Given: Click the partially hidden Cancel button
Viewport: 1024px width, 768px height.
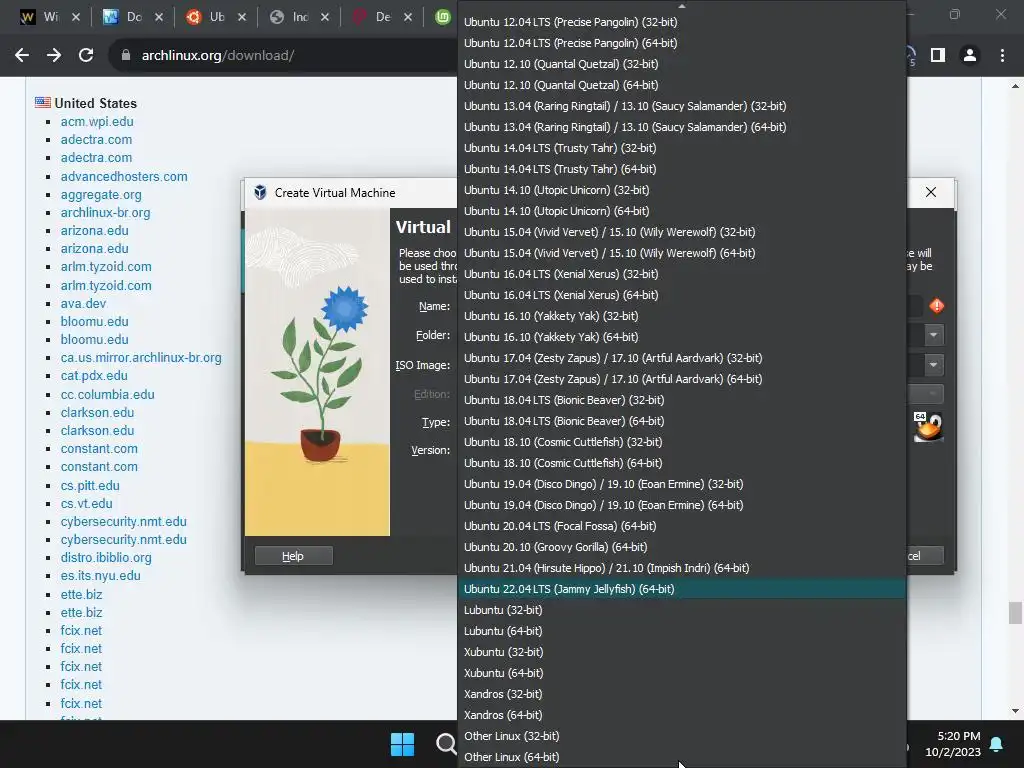Looking at the screenshot, I should point(924,556).
